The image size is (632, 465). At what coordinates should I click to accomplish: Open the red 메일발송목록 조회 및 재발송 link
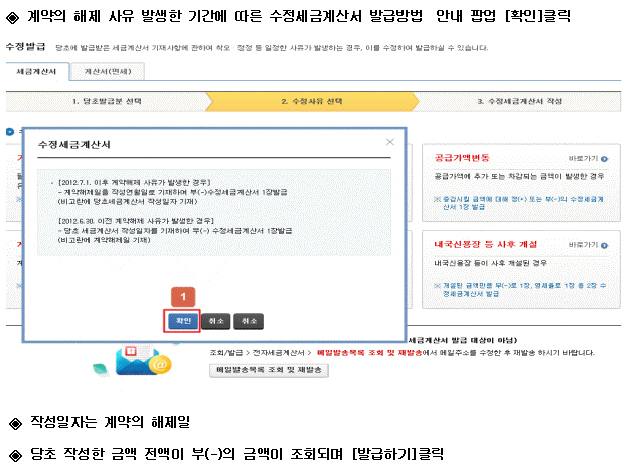369,353
